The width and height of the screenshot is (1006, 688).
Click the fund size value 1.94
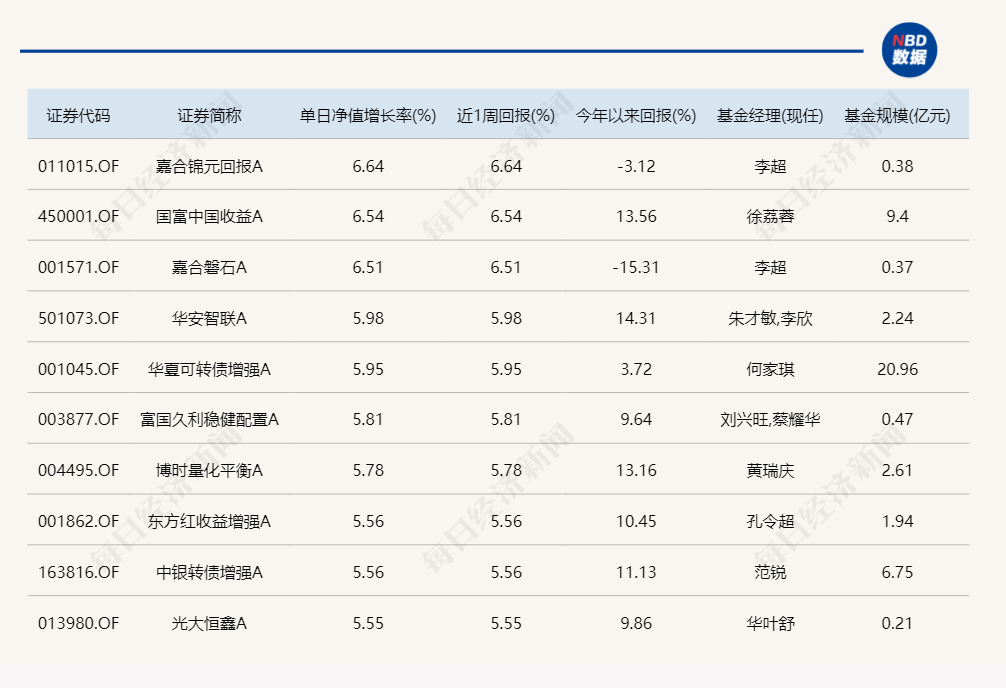[897, 521]
